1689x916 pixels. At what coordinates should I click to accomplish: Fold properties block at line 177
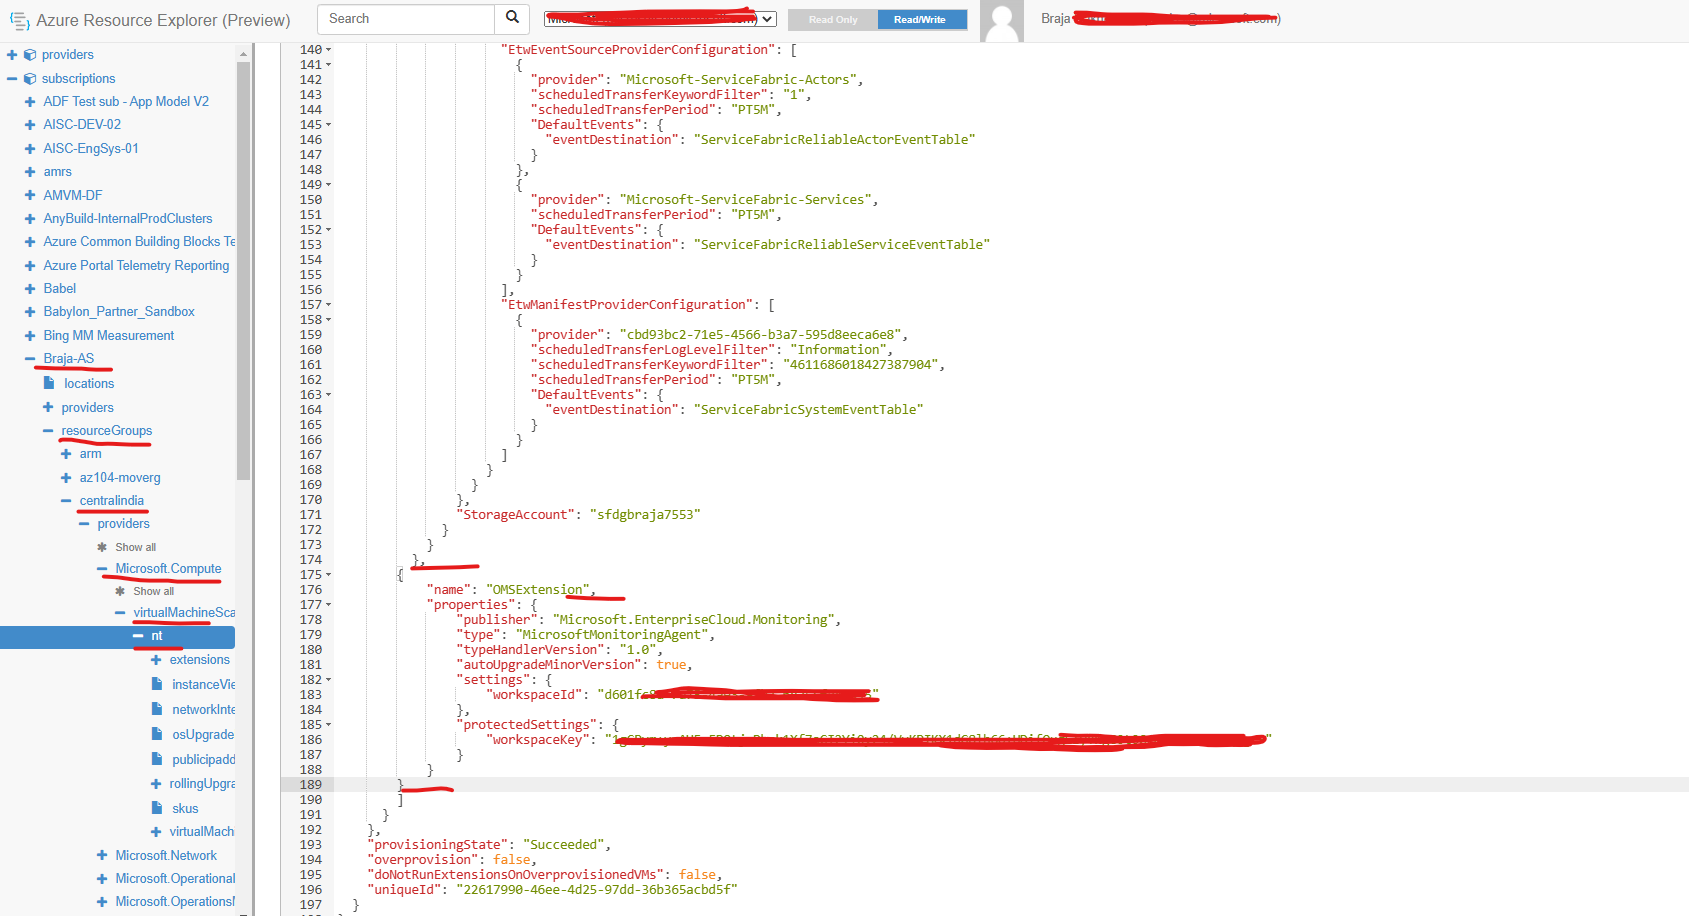(x=329, y=605)
